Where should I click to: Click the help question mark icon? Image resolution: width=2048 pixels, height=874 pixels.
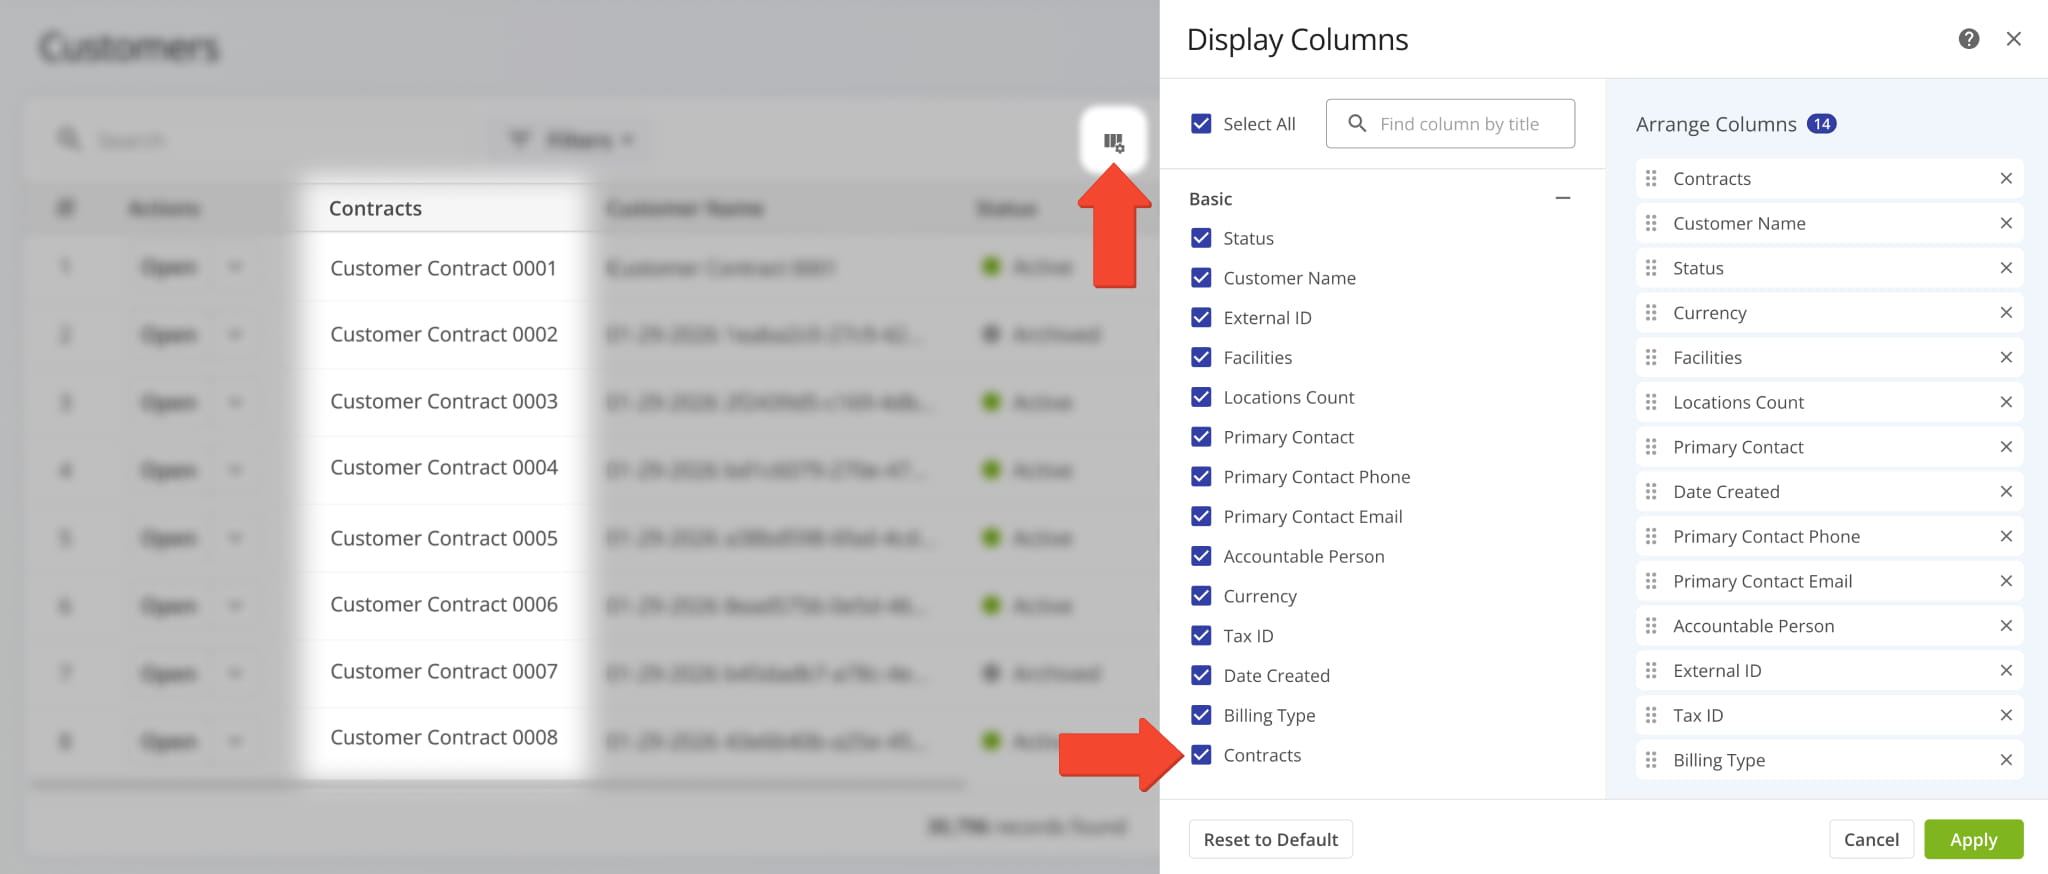tap(1968, 39)
